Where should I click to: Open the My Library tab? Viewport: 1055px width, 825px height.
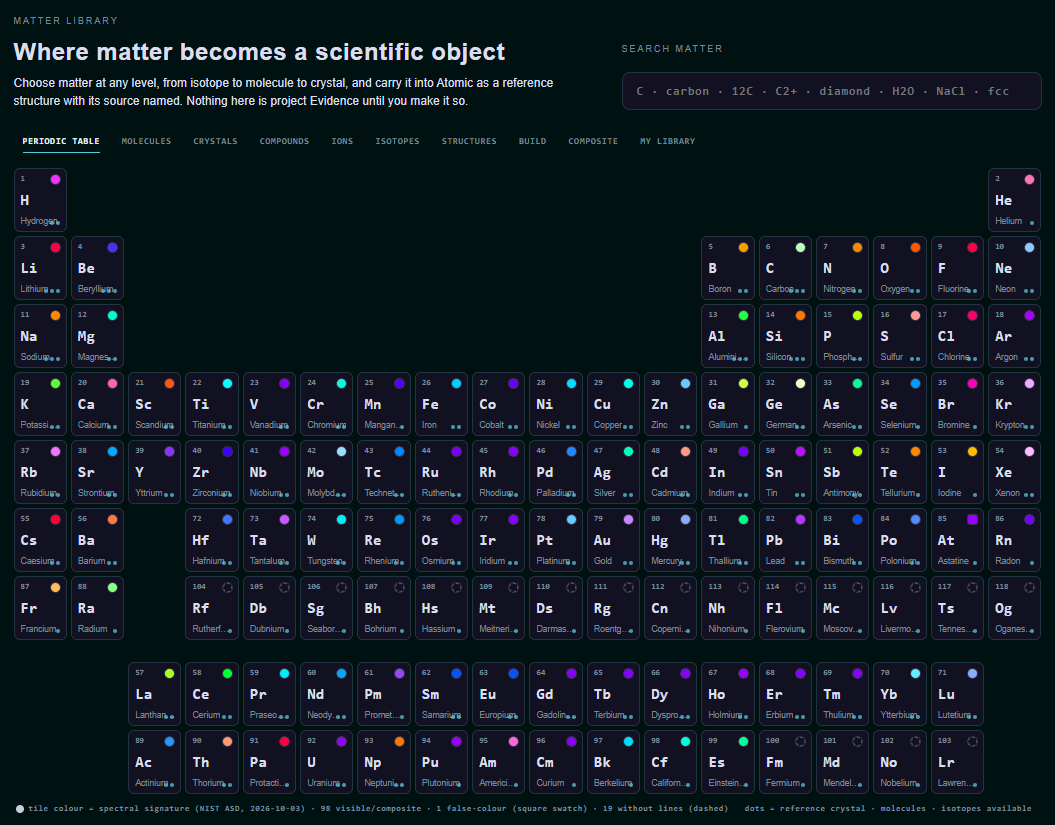[667, 141]
